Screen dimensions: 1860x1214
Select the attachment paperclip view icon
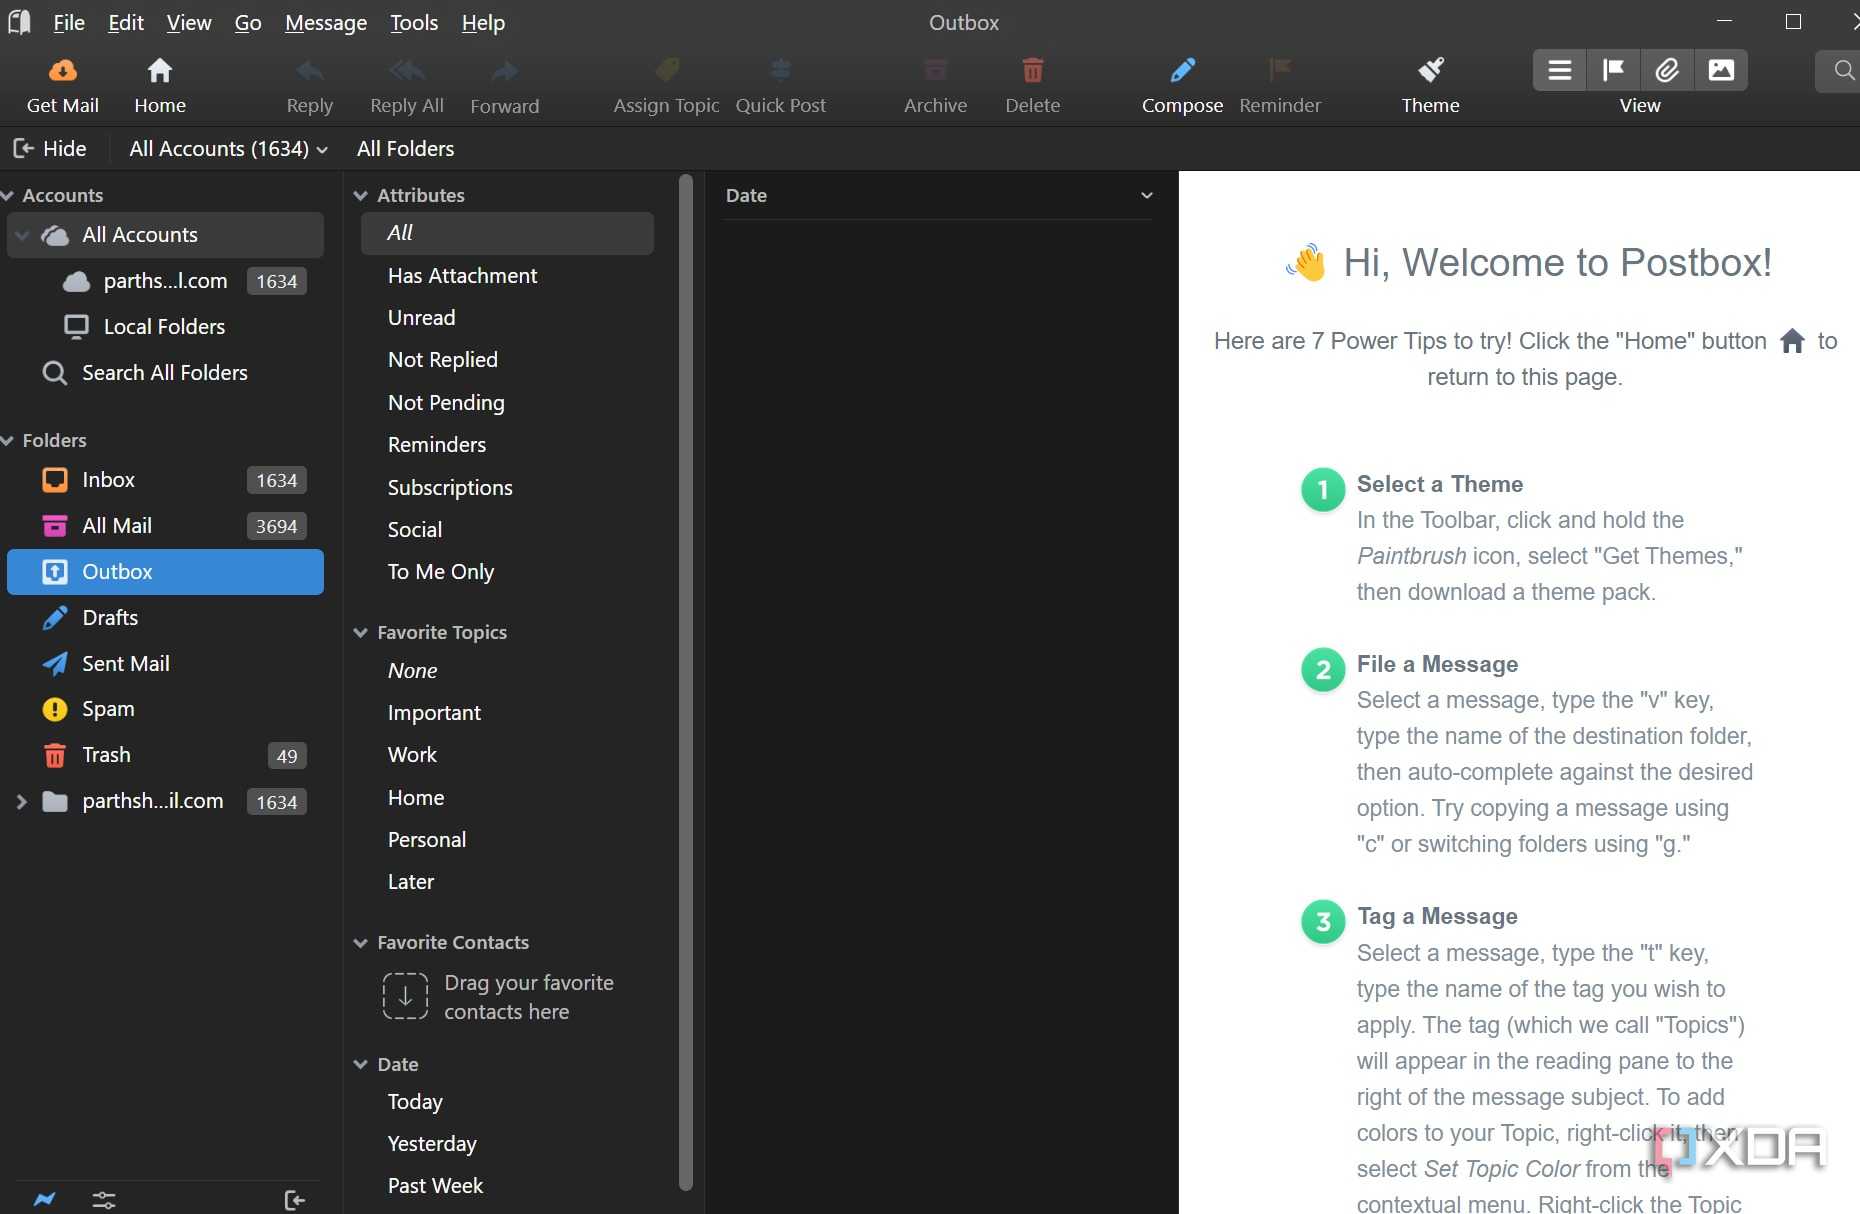pyautogui.click(x=1667, y=70)
